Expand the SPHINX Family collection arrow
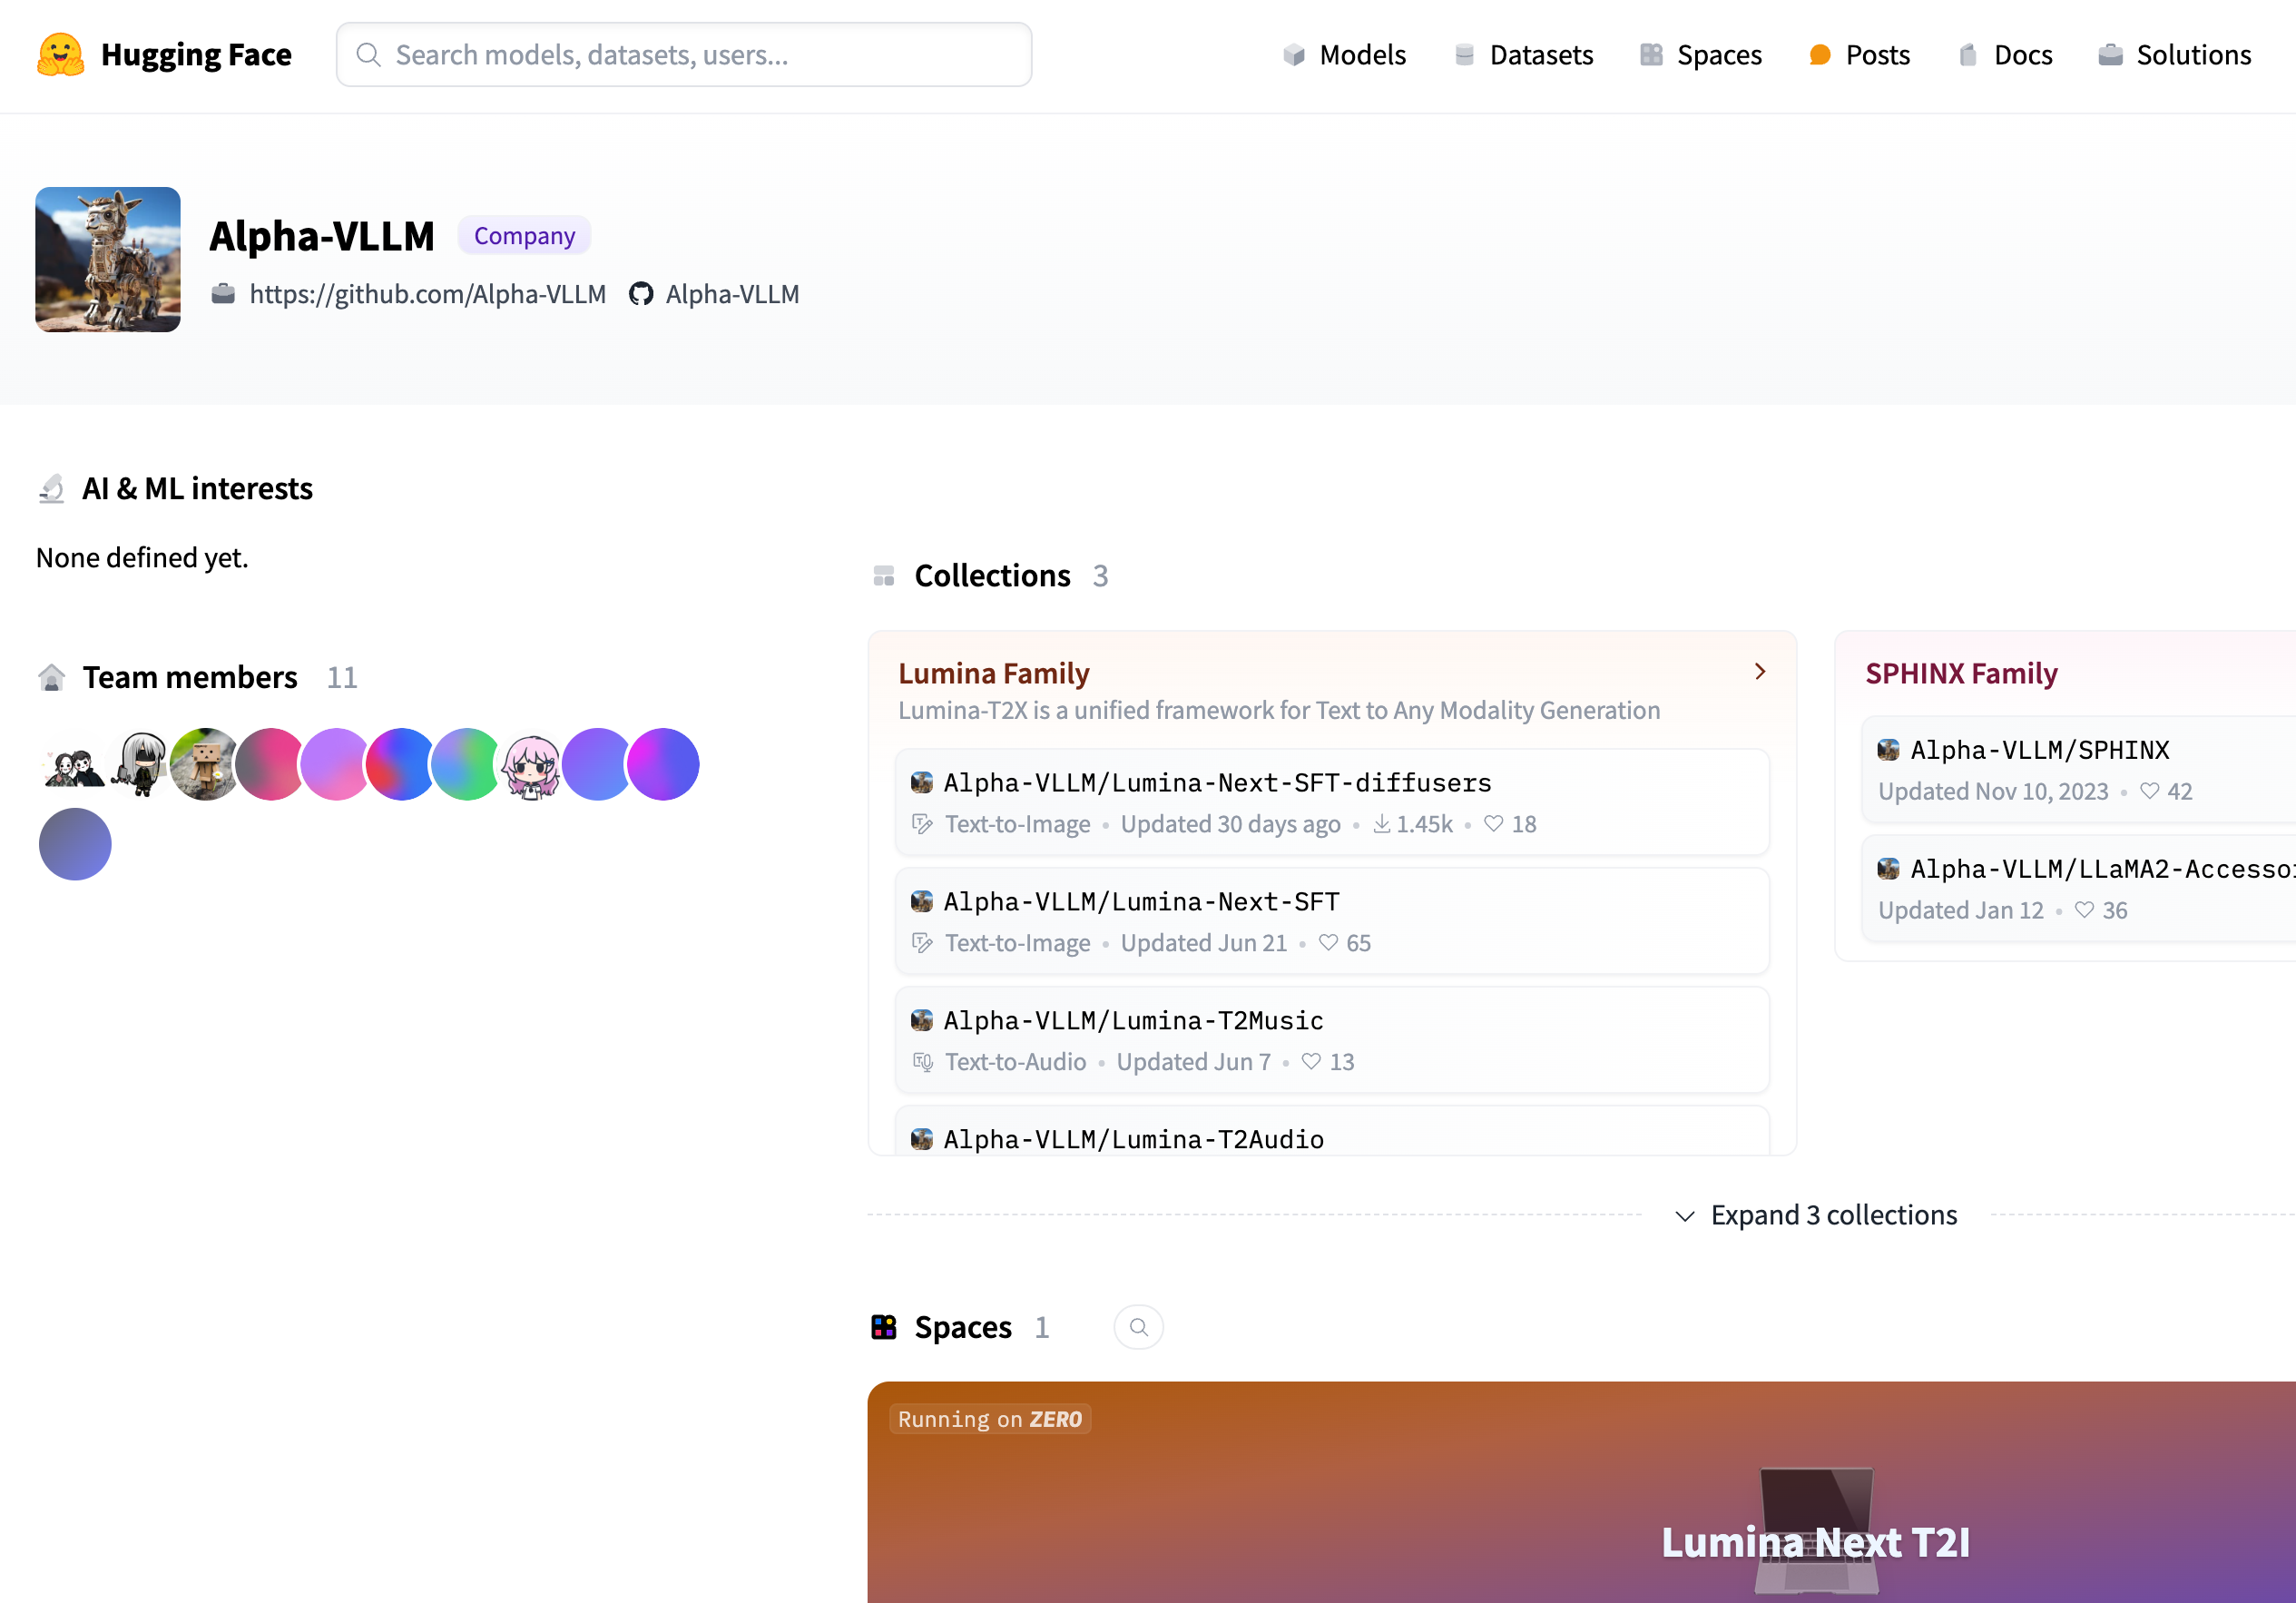2296x1603 pixels. click(x=1762, y=670)
